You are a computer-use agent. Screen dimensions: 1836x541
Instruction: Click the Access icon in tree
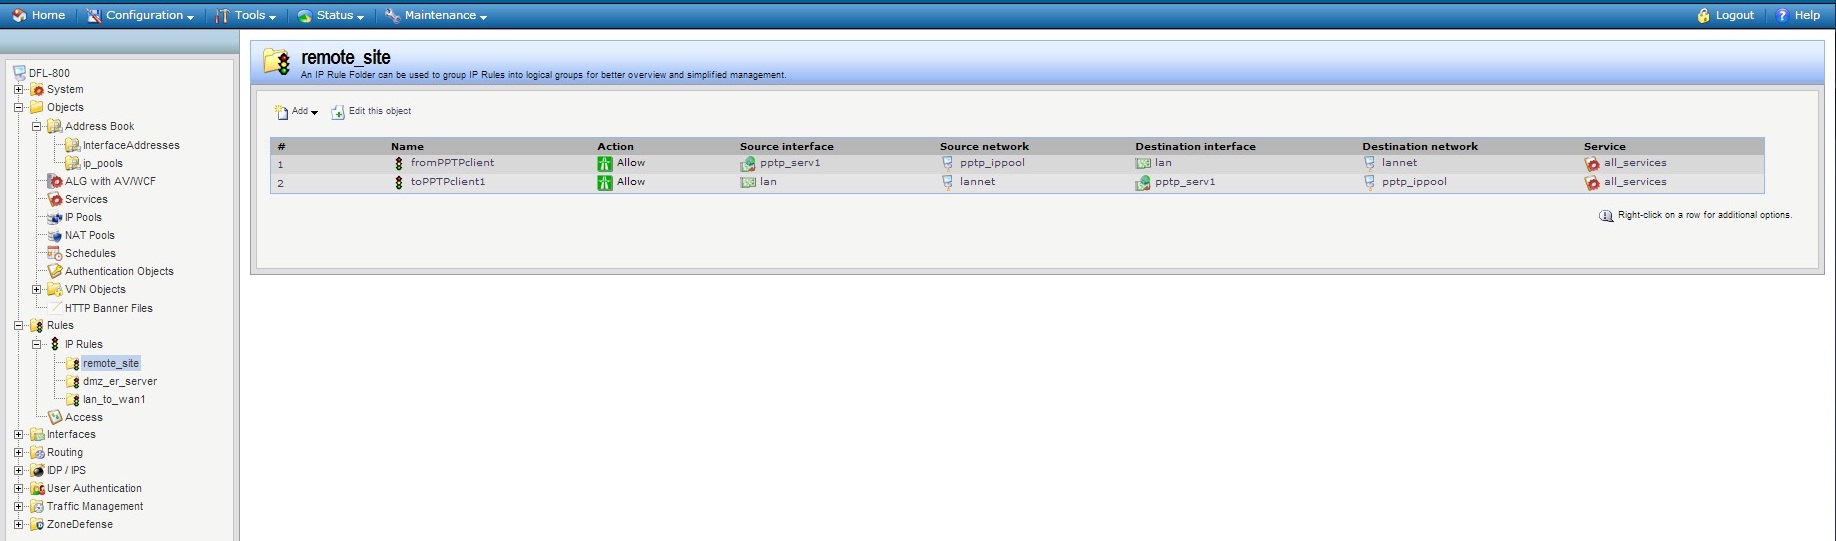(55, 417)
